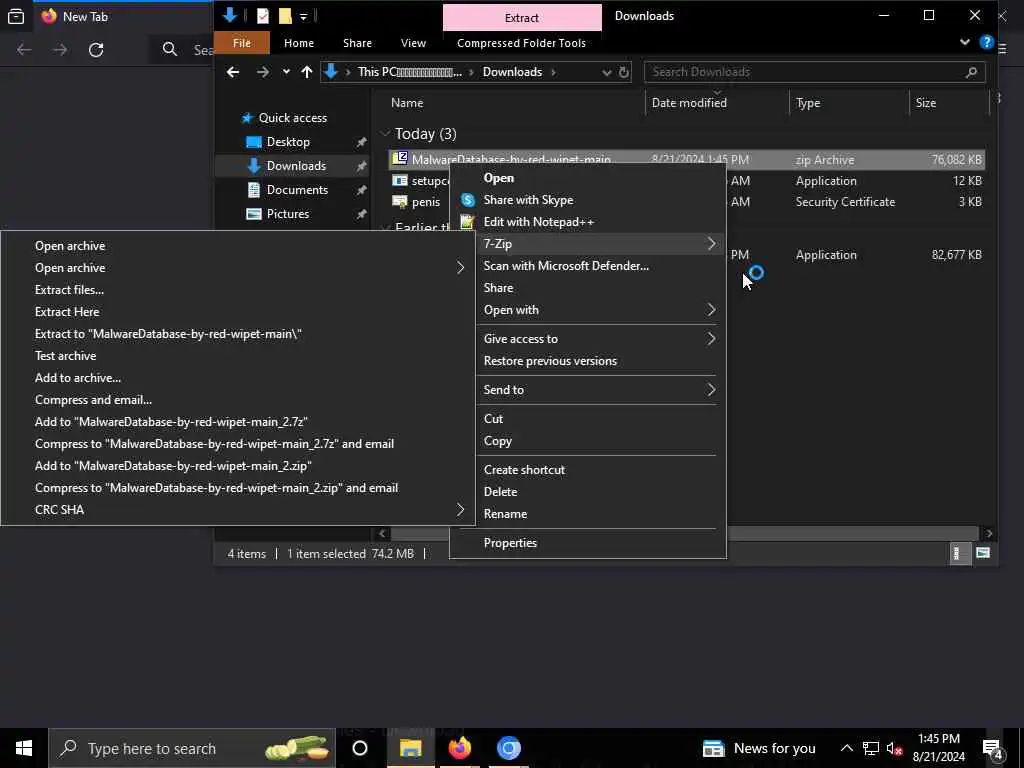Open Explorer help question mark icon
1024x768 pixels.
pos(986,42)
